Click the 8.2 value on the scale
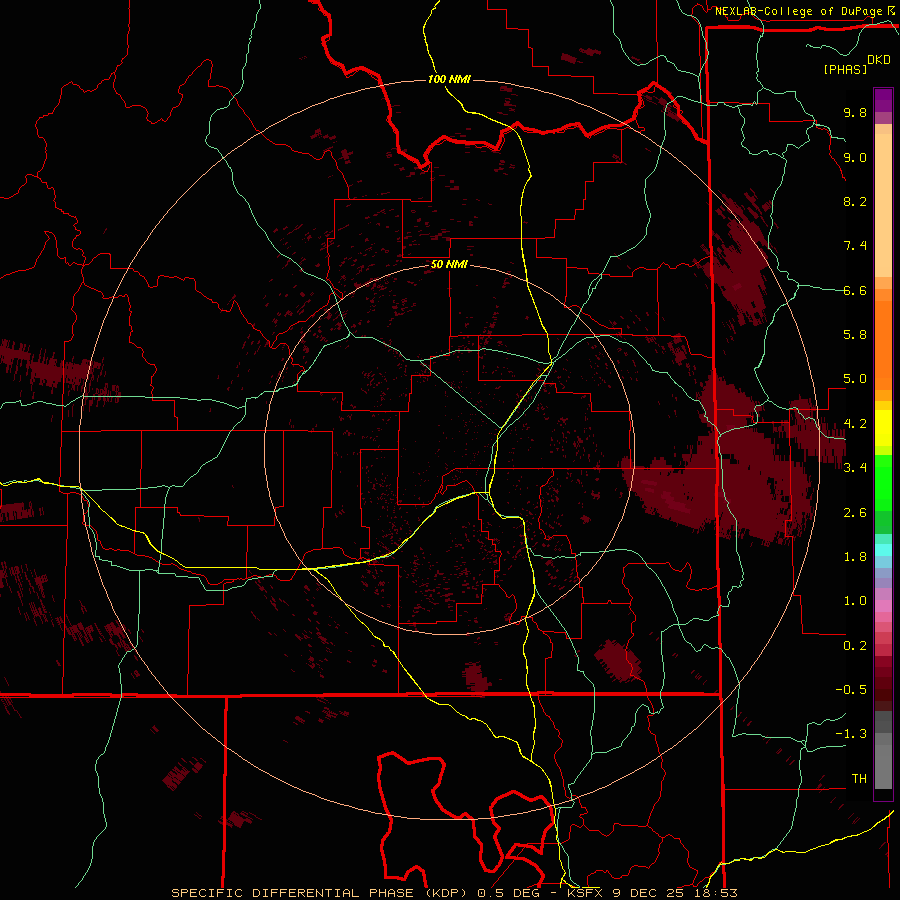Screen dimensions: 900x900 point(855,201)
